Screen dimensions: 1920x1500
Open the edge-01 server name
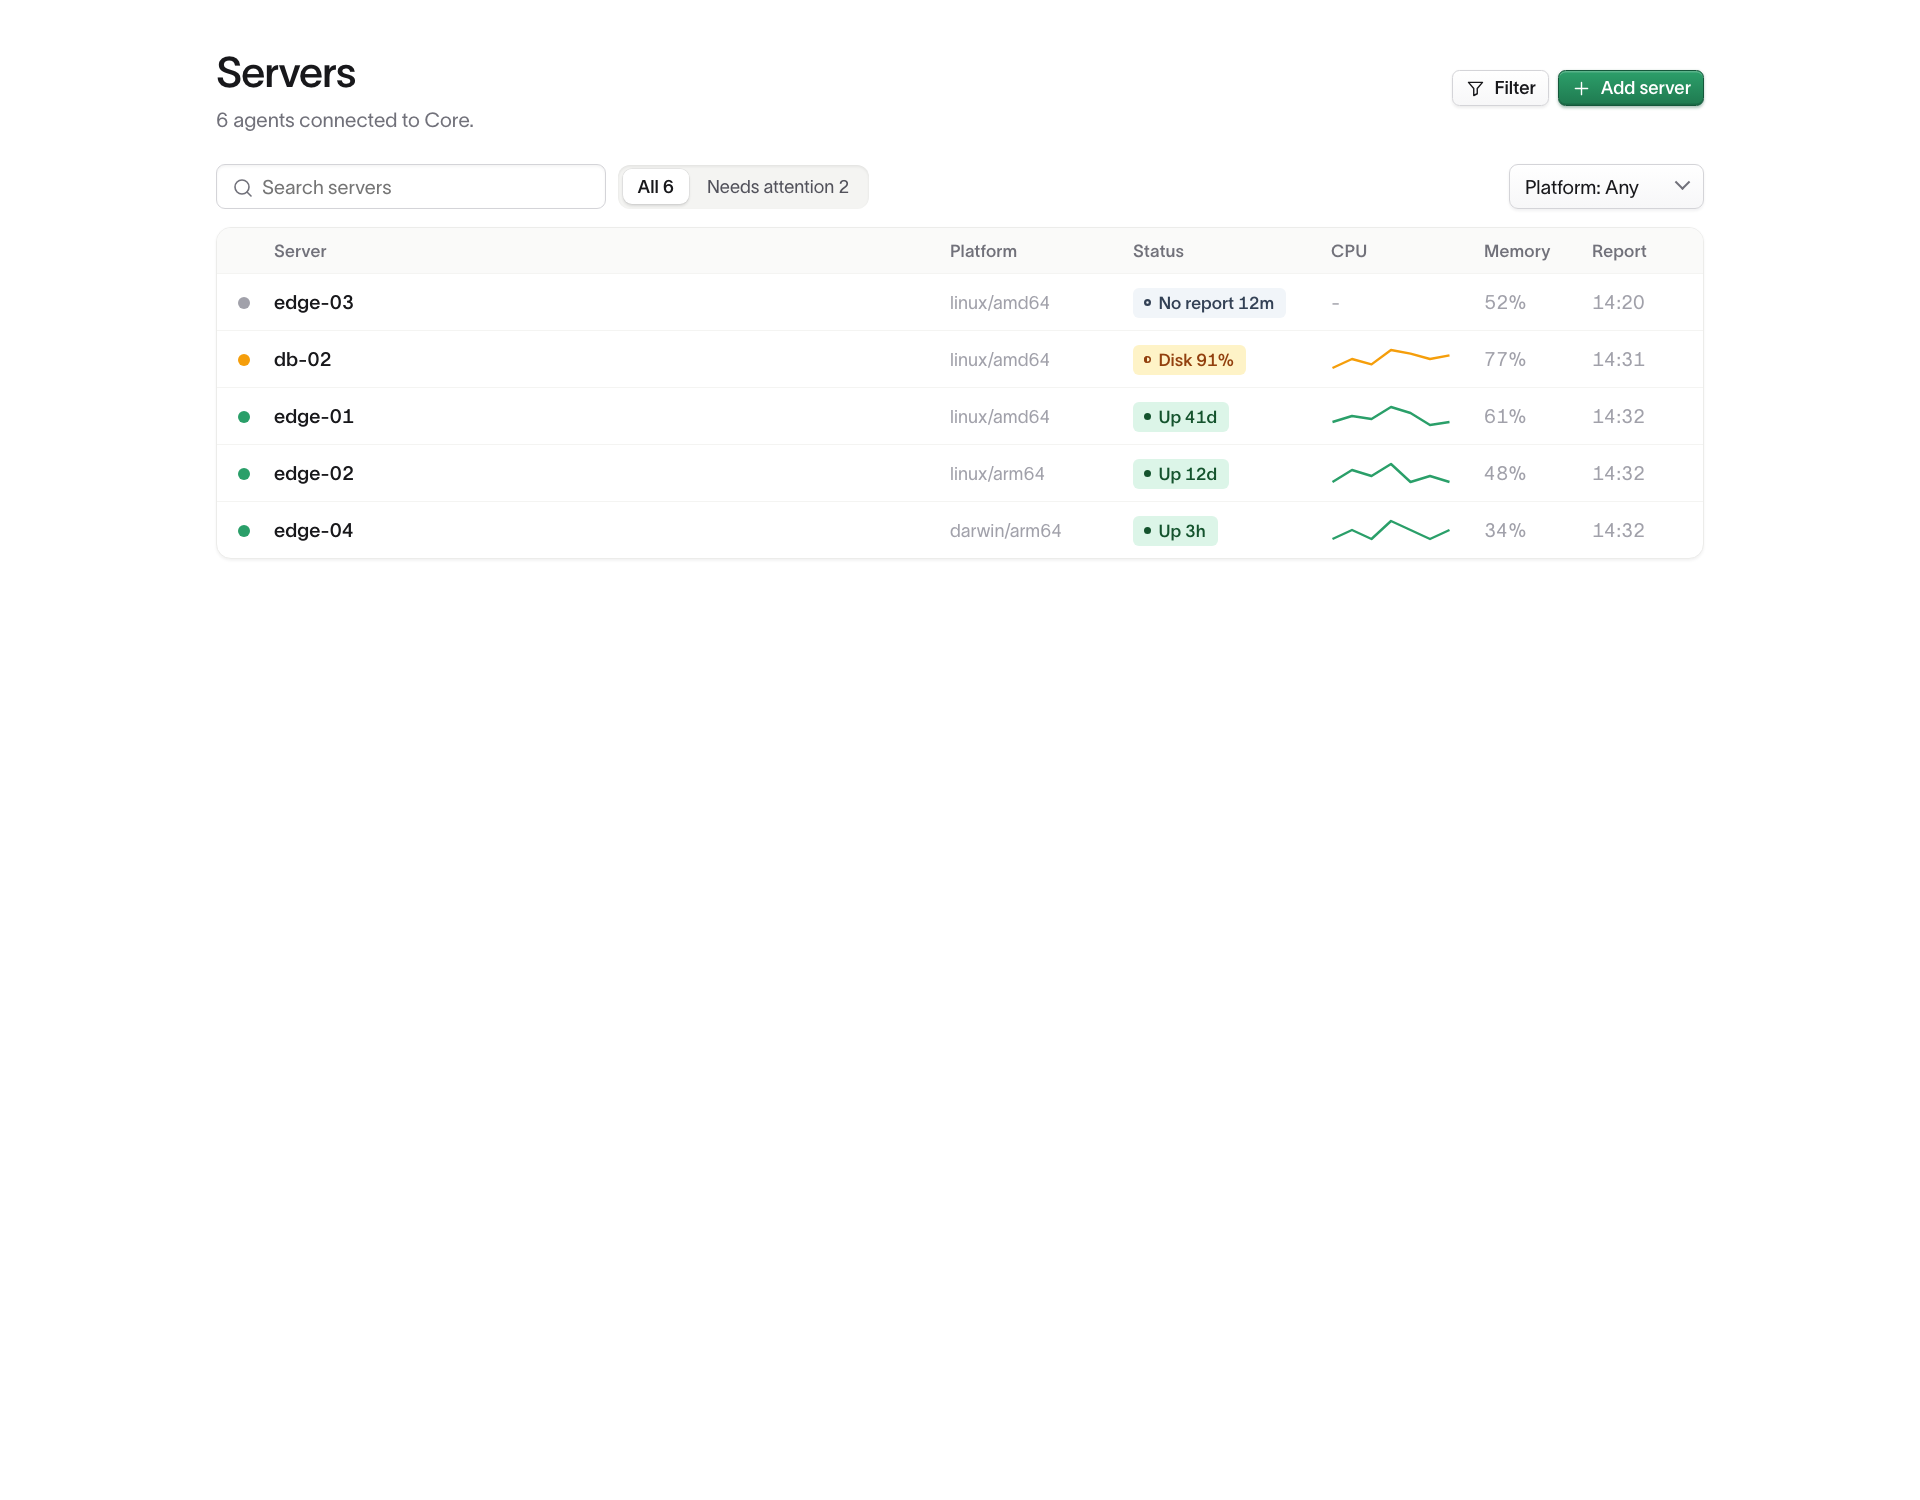[x=314, y=417]
